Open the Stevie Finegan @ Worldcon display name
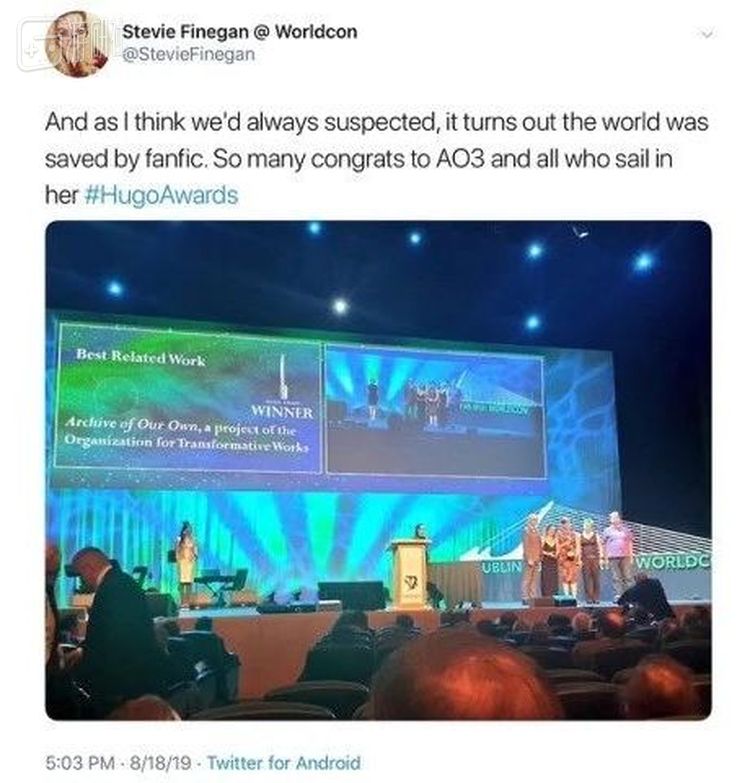 (x=239, y=32)
